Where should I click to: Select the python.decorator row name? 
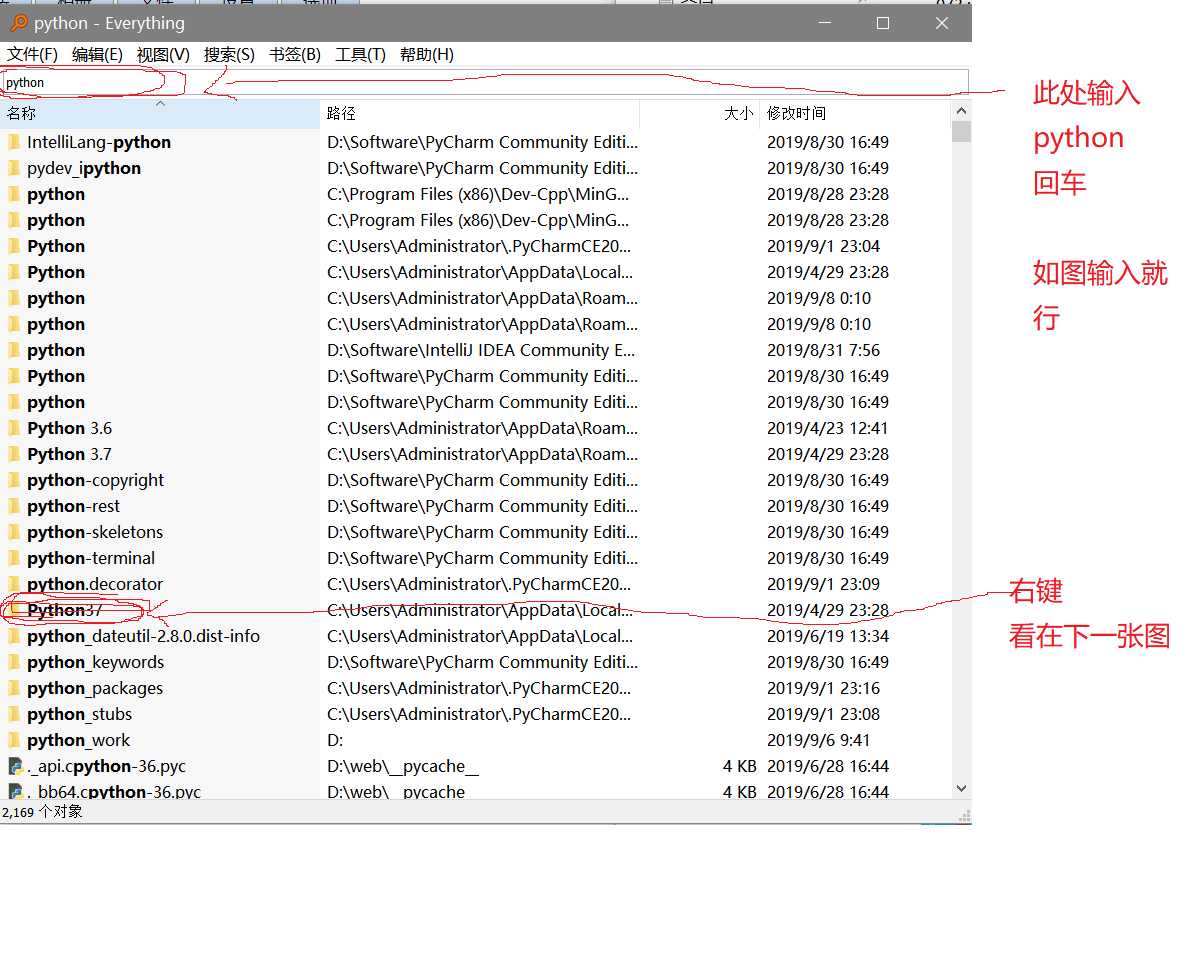[95, 584]
